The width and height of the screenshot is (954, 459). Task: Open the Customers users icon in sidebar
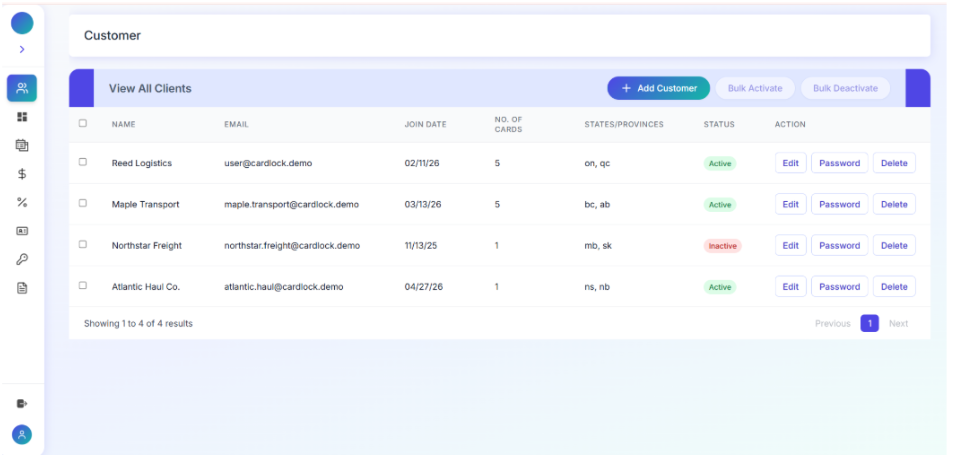click(x=22, y=88)
